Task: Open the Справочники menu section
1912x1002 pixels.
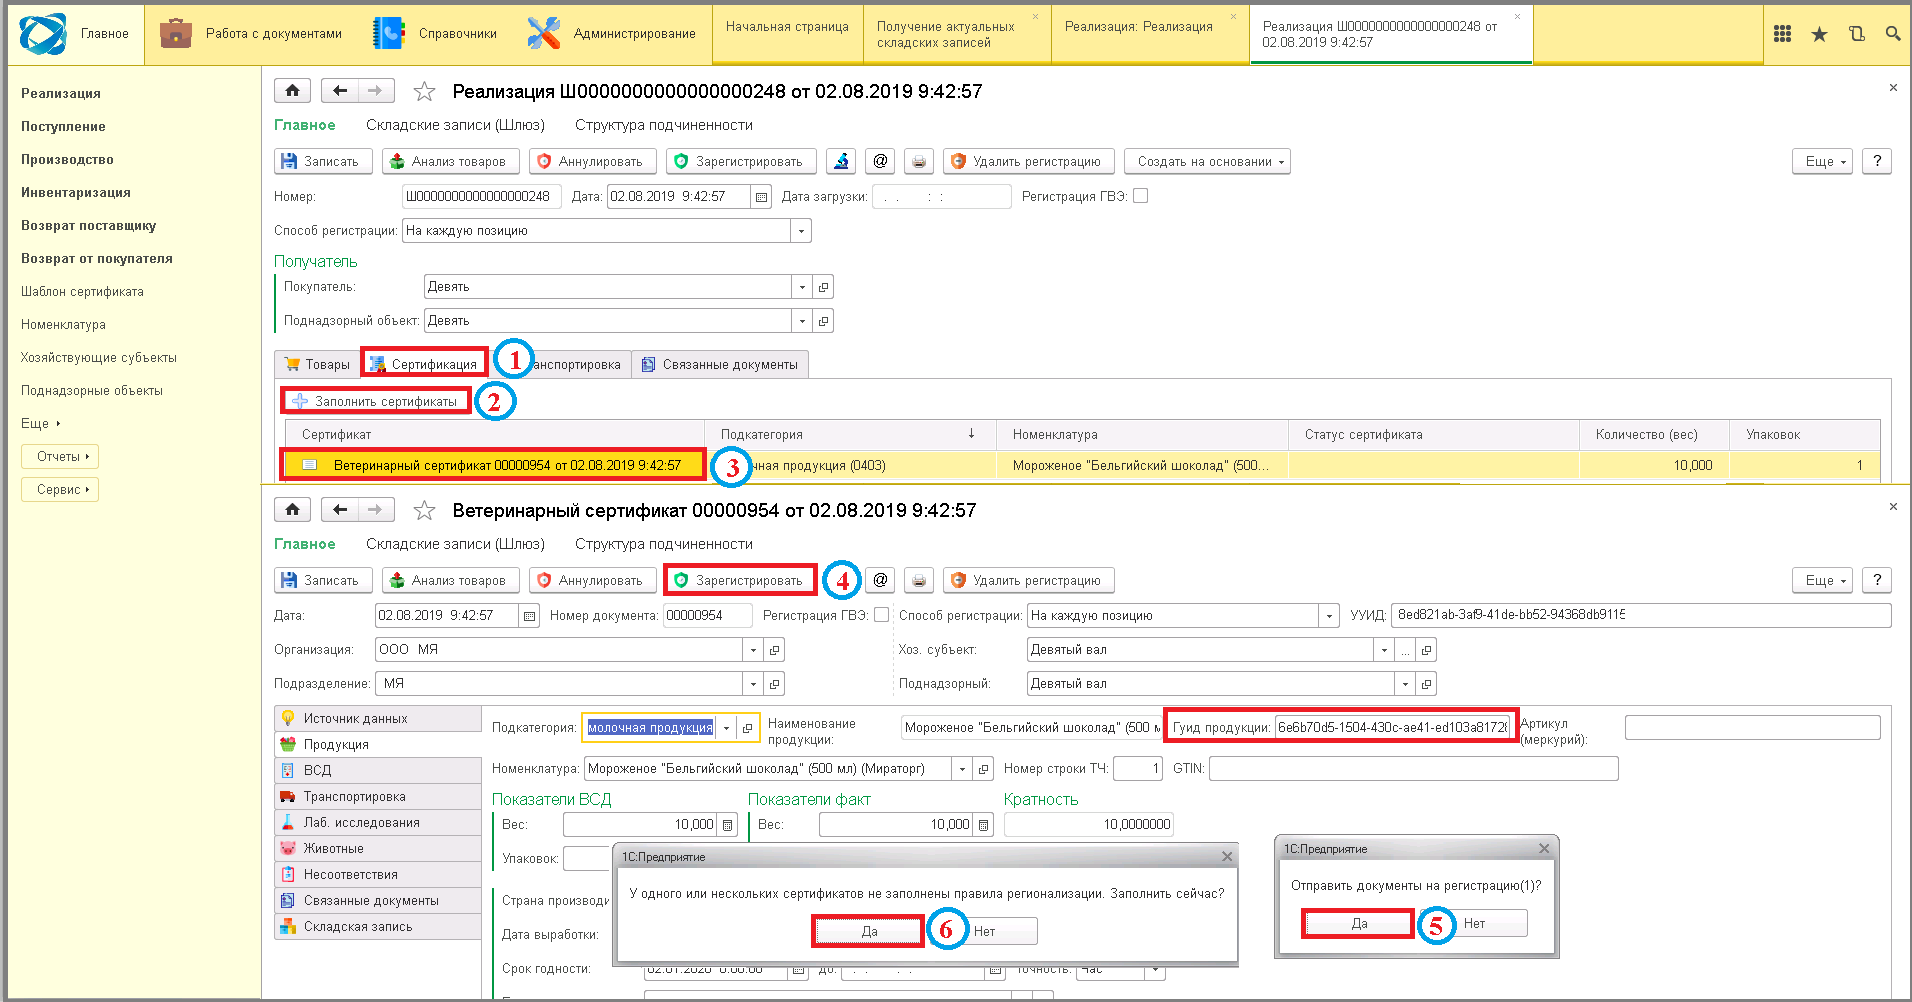Action: 435,34
